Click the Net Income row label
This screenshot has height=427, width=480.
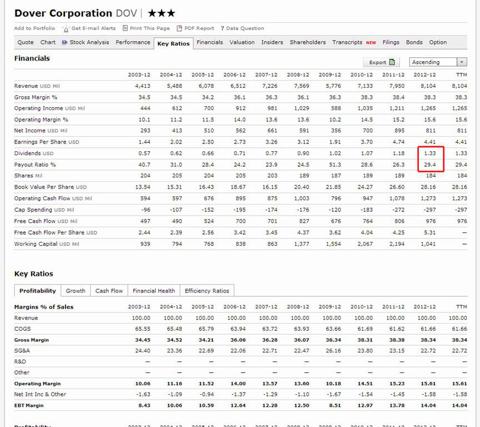coord(41,131)
